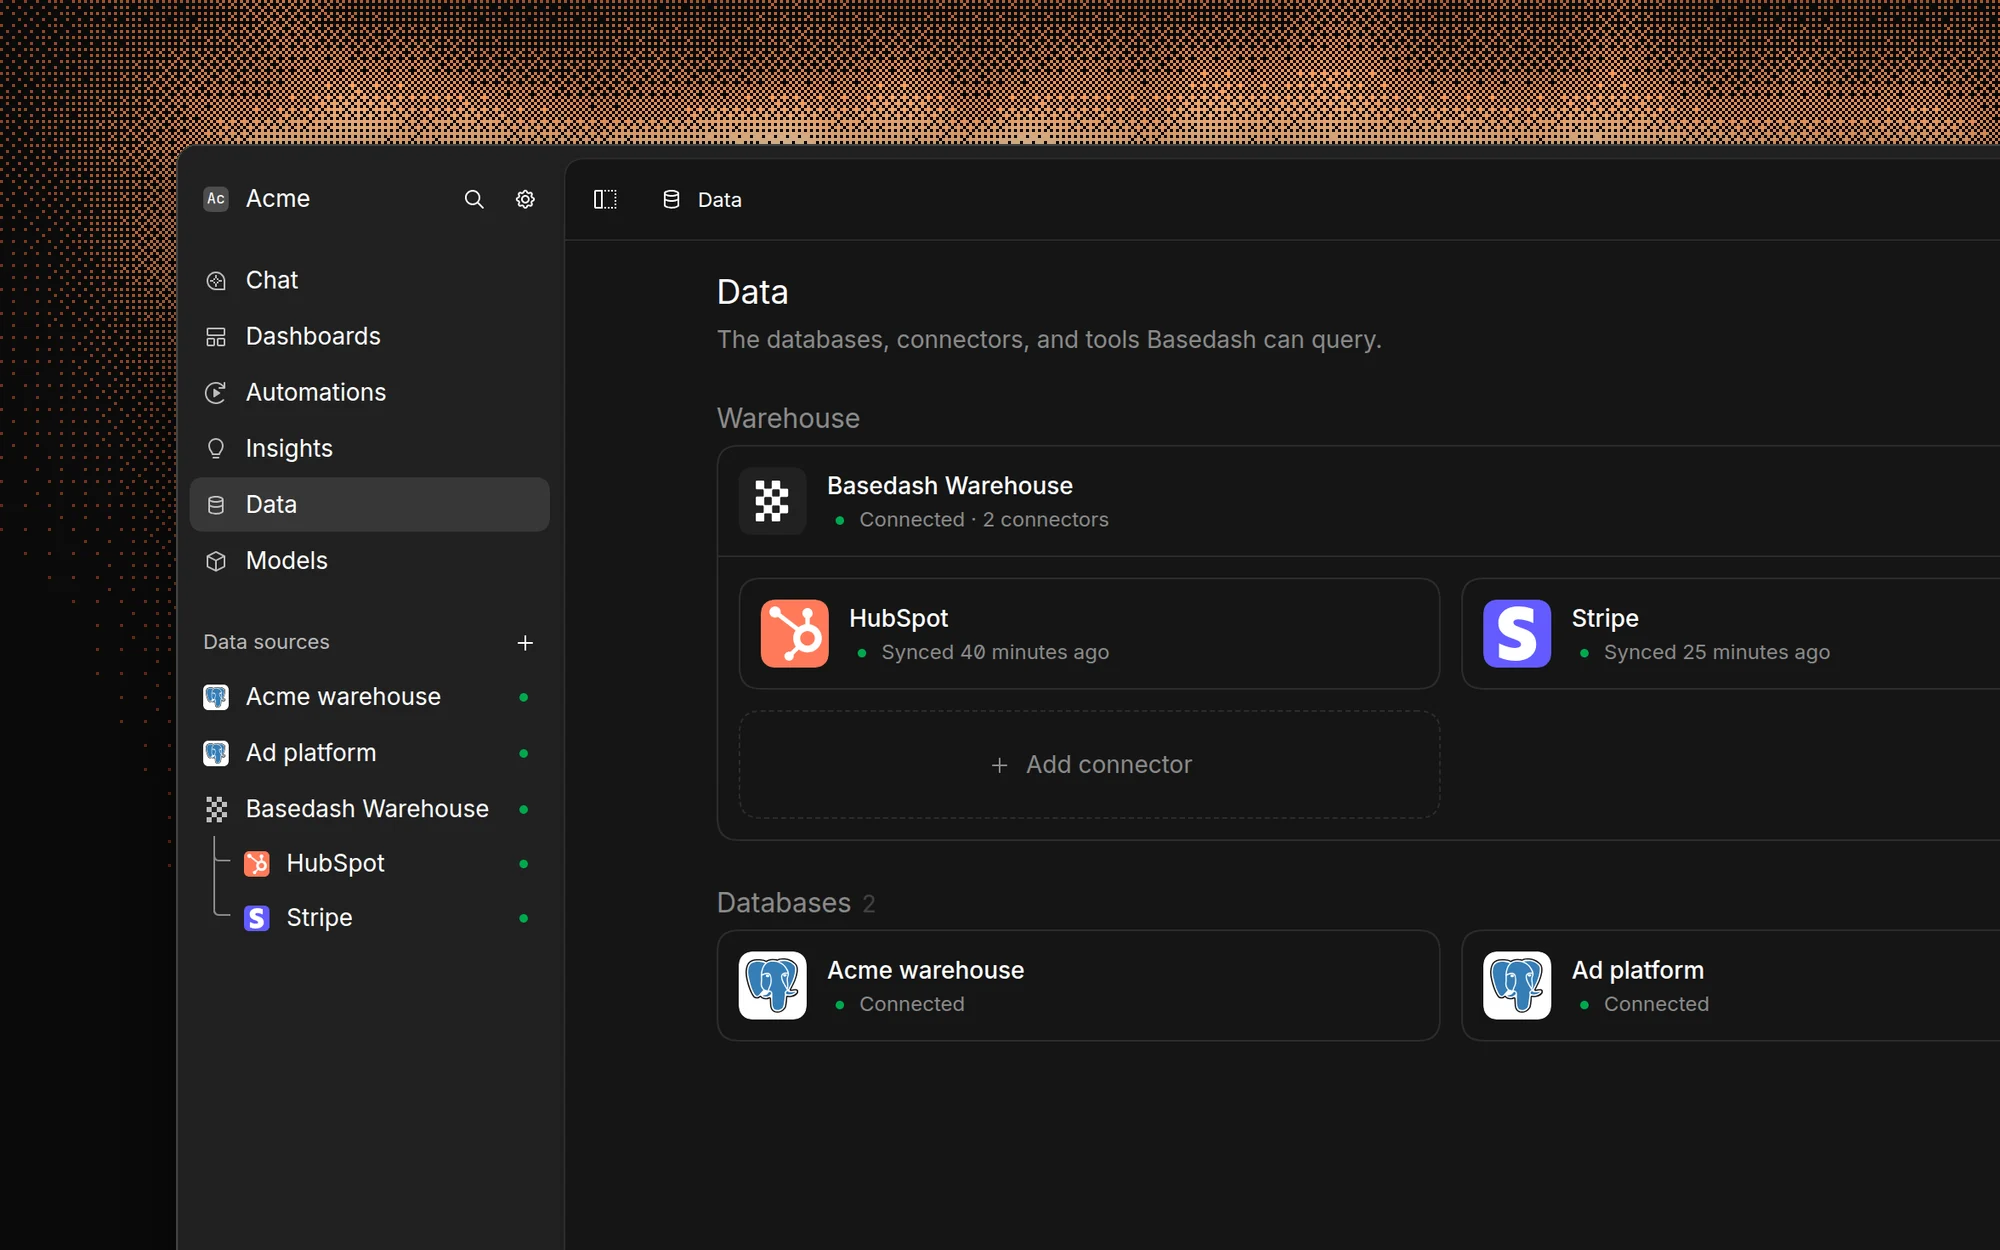Open Models in the sidebar
Screen dimensions: 2000x1250
click(x=369, y=560)
